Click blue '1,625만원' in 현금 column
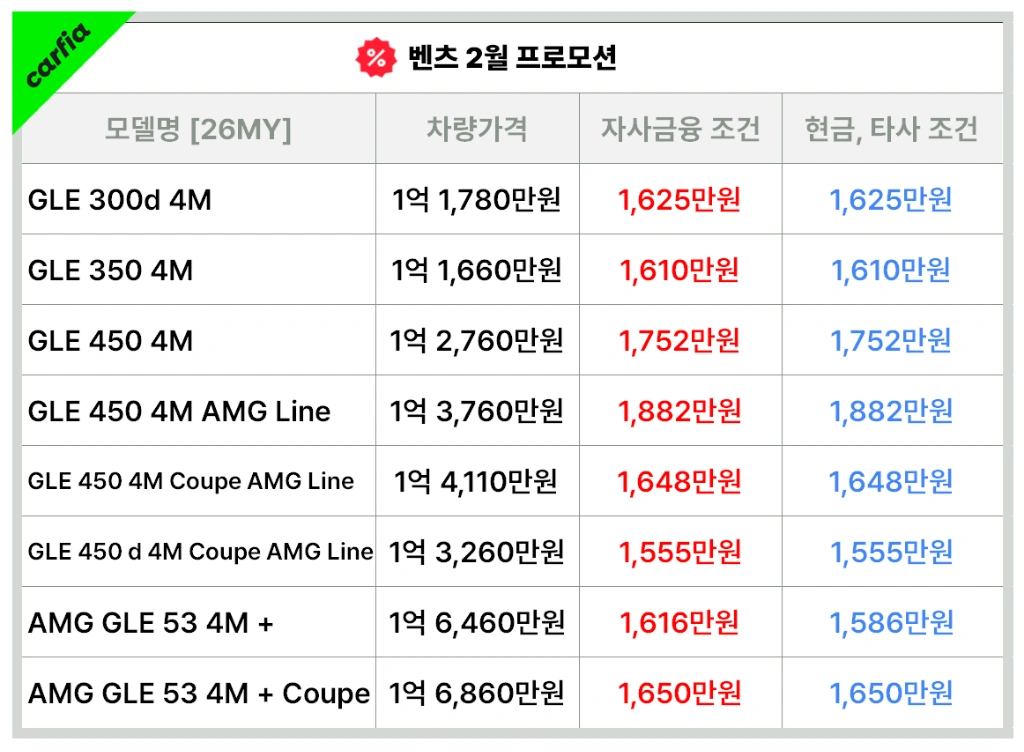This screenshot has width=1024, height=752. [x=891, y=200]
